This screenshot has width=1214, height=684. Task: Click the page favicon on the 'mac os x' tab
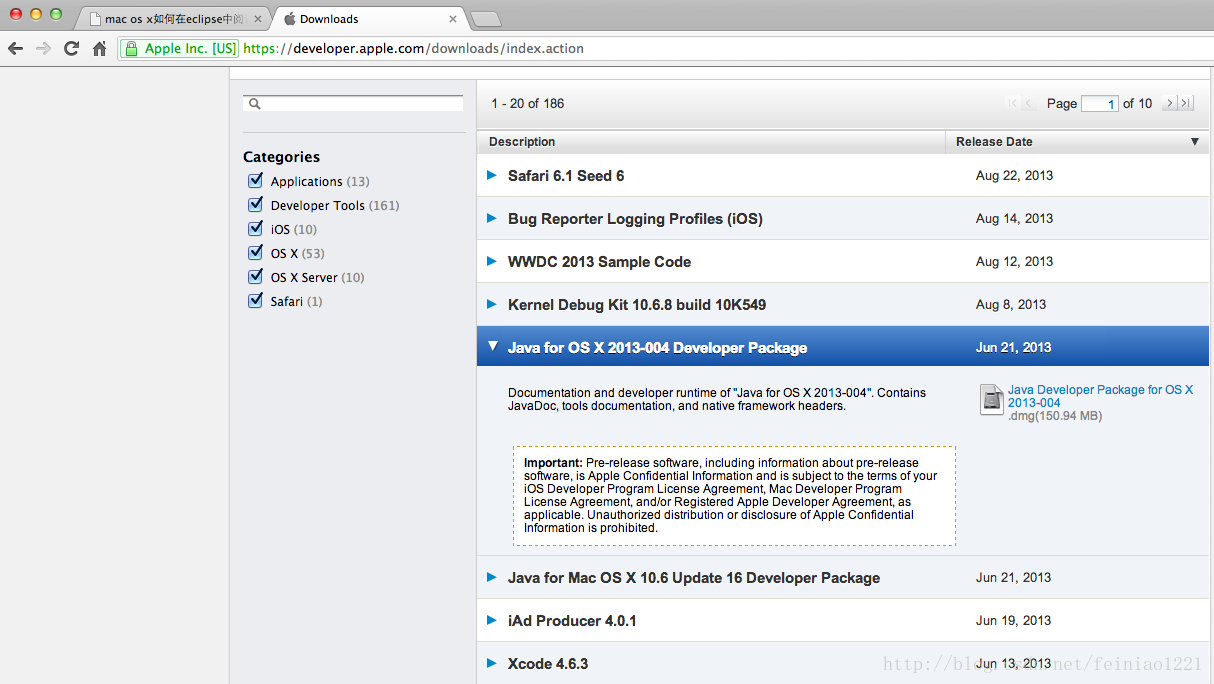(x=95, y=19)
